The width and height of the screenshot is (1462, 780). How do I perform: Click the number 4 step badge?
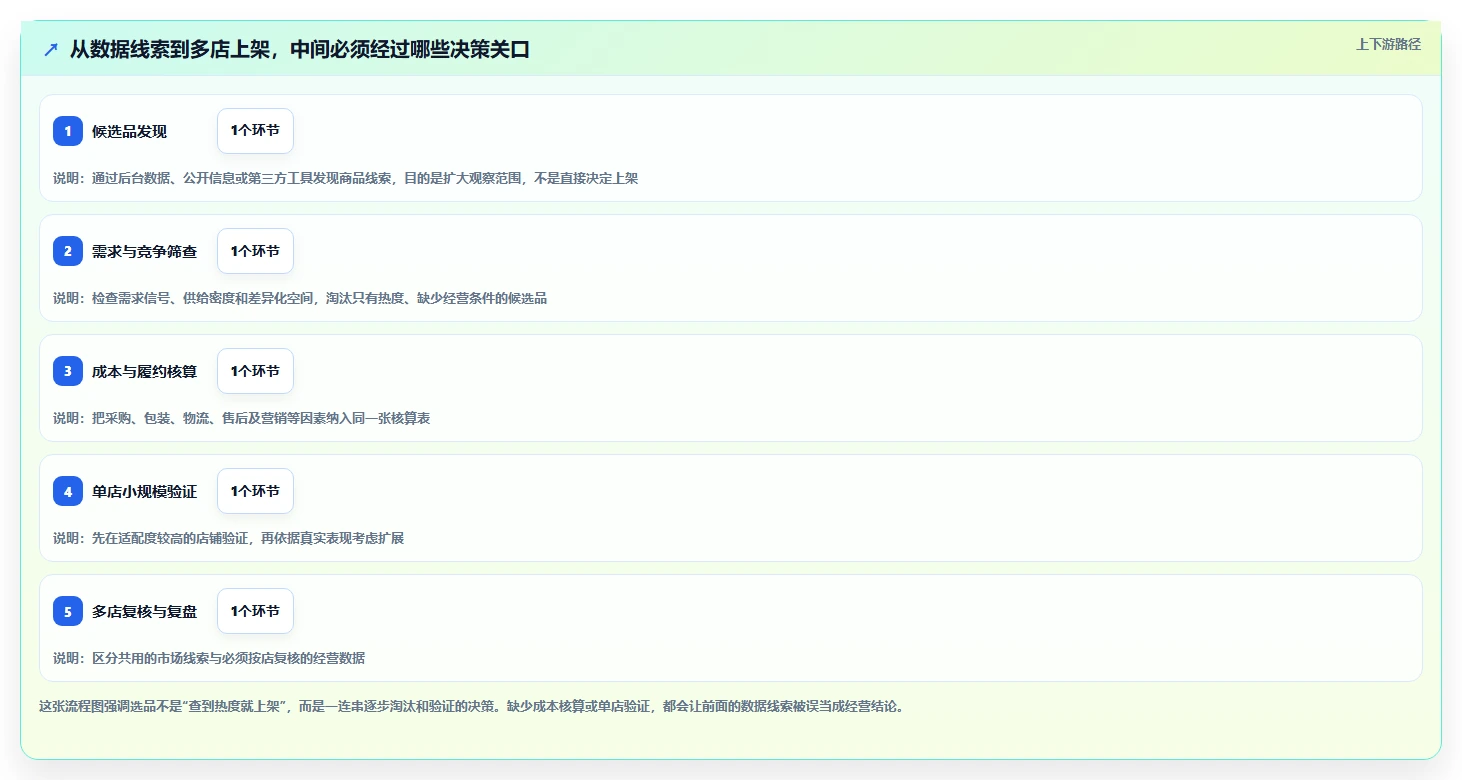[x=68, y=491]
